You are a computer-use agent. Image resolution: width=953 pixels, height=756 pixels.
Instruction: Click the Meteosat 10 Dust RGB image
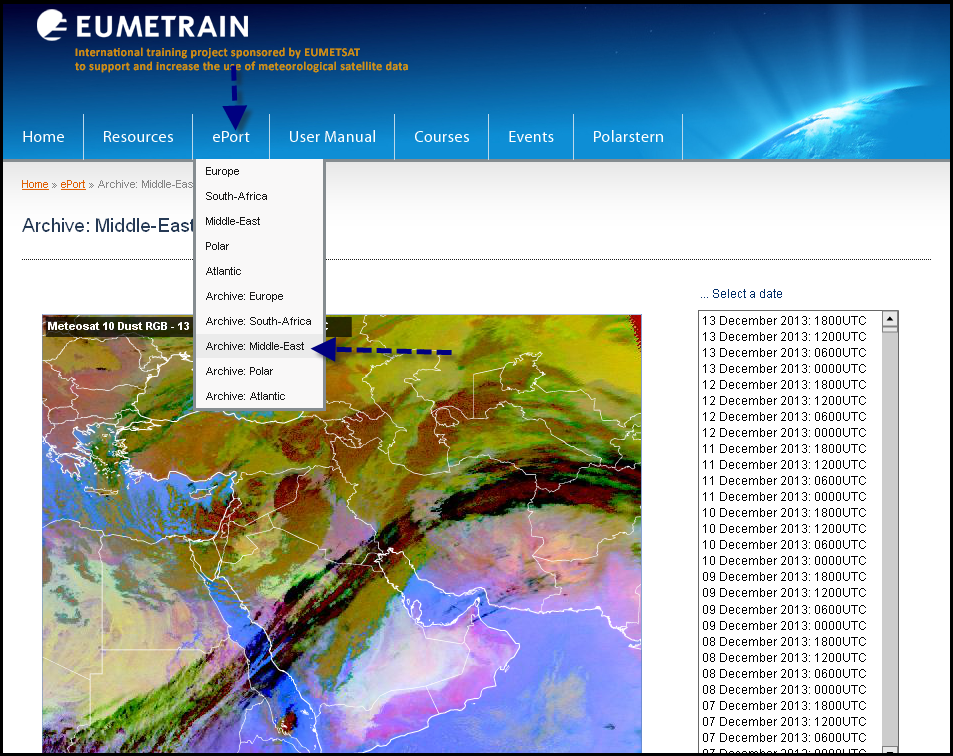[x=342, y=534]
